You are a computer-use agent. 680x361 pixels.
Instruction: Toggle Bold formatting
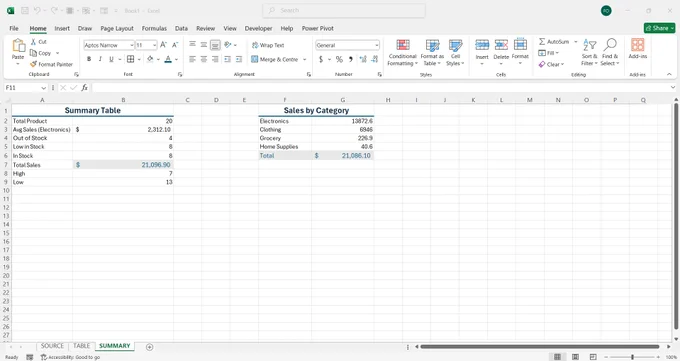89,59
